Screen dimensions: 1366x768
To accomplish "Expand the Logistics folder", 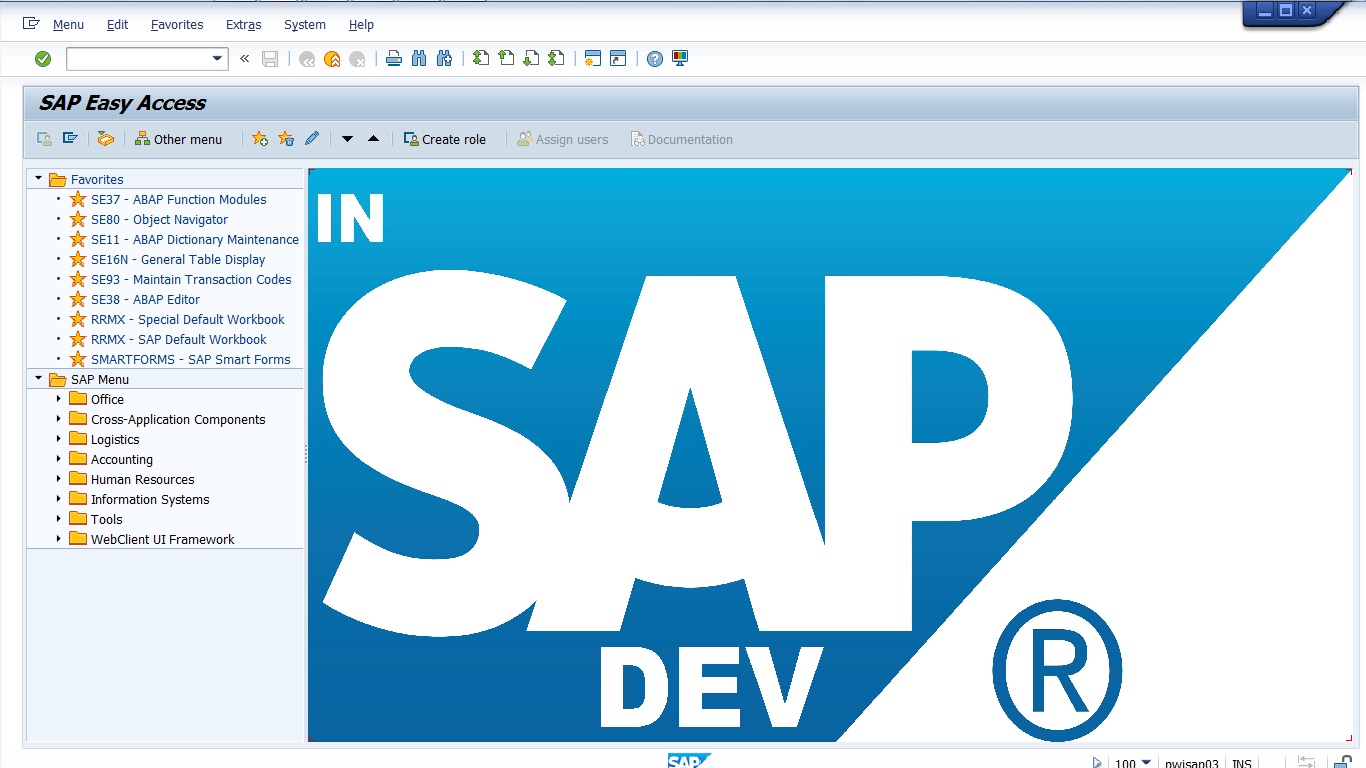I will pyautogui.click(x=59, y=439).
